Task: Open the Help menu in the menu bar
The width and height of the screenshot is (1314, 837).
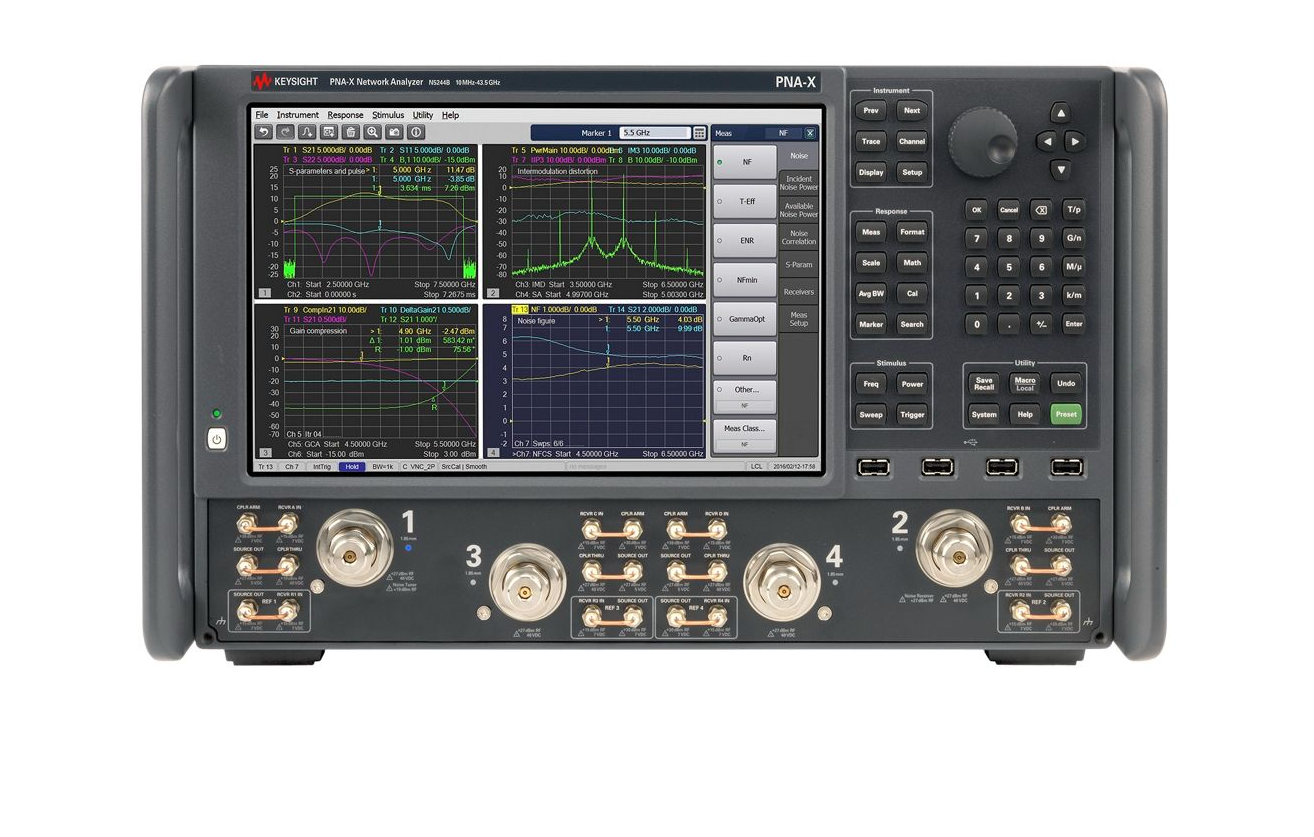Action: tap(451, 115)
